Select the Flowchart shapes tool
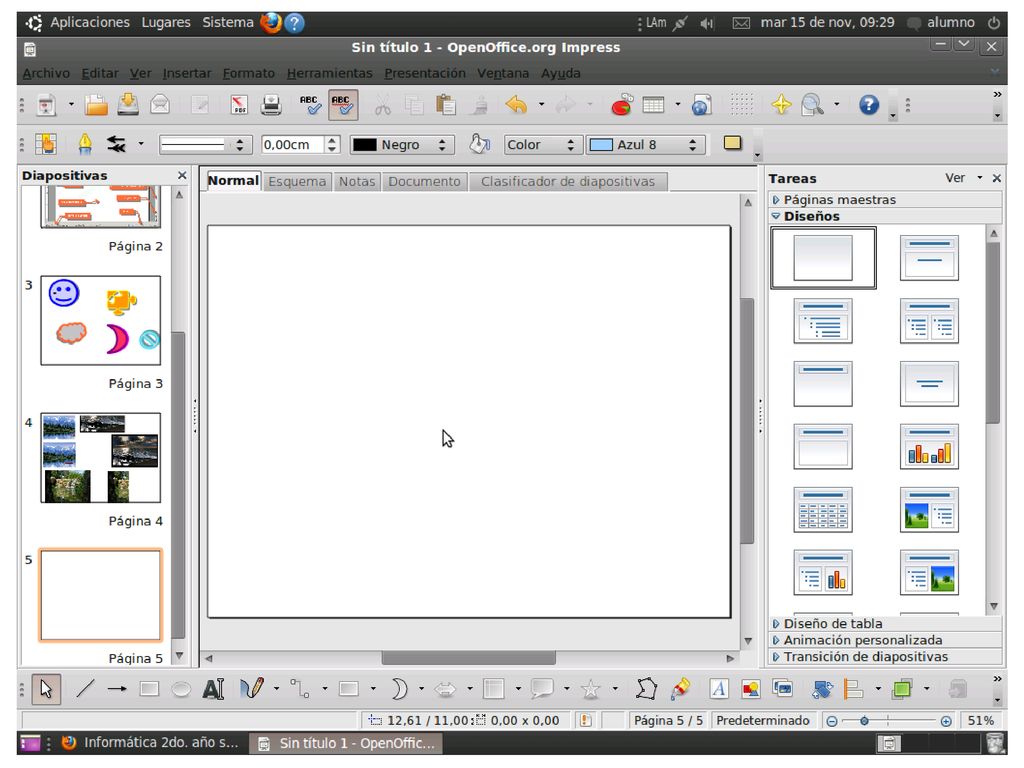 494,689
